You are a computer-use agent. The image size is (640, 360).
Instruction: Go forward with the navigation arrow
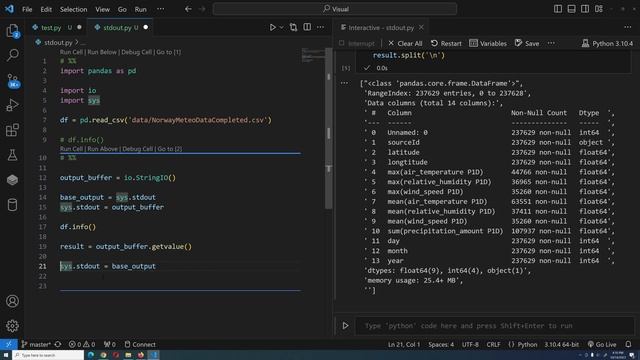(202, 9)
